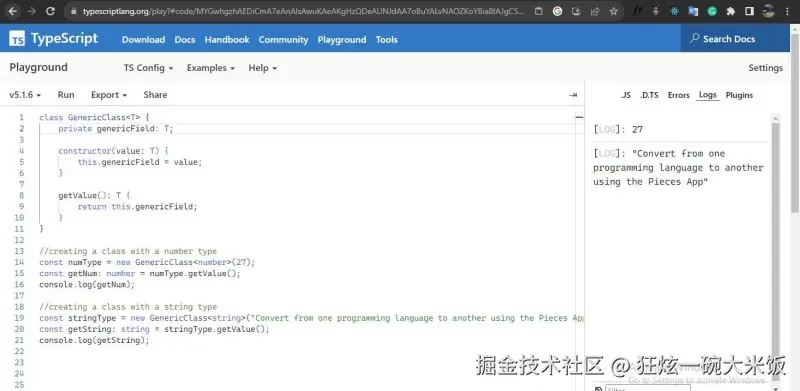The height and width of the screenshot is (391, 800).
Task: Open the Google Translate extension icon
Action: click(693, 11)
